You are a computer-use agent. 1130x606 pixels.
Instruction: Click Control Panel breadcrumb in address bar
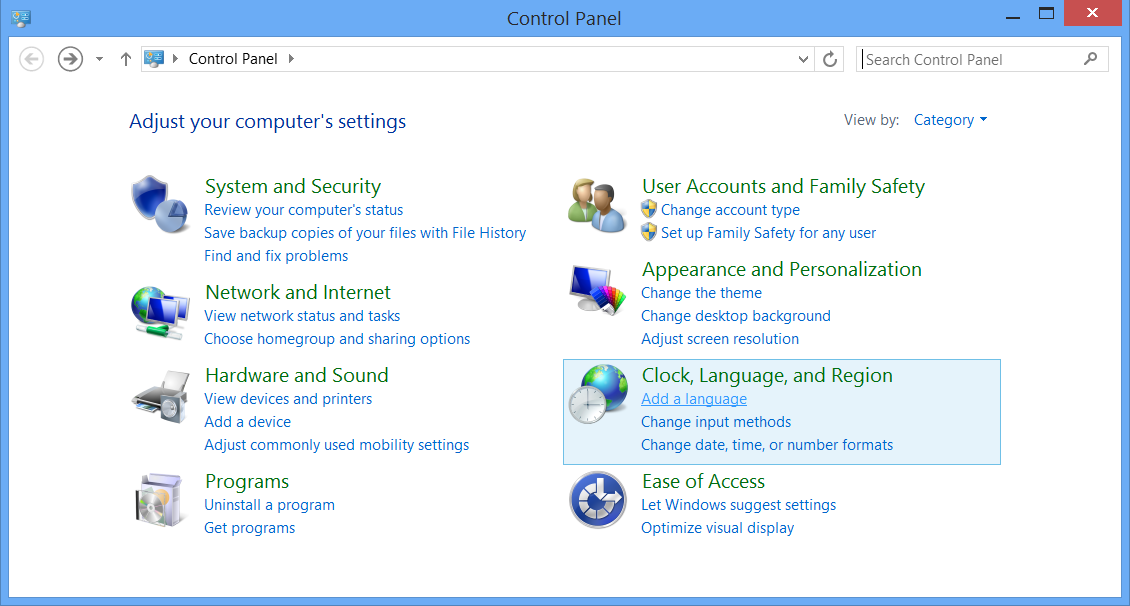233,59
